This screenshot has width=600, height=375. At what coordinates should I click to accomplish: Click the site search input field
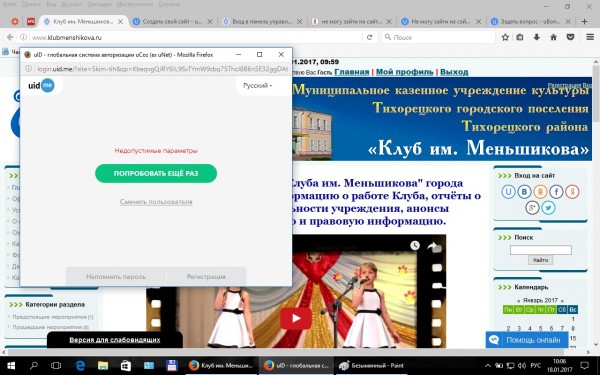pos(540,250)
